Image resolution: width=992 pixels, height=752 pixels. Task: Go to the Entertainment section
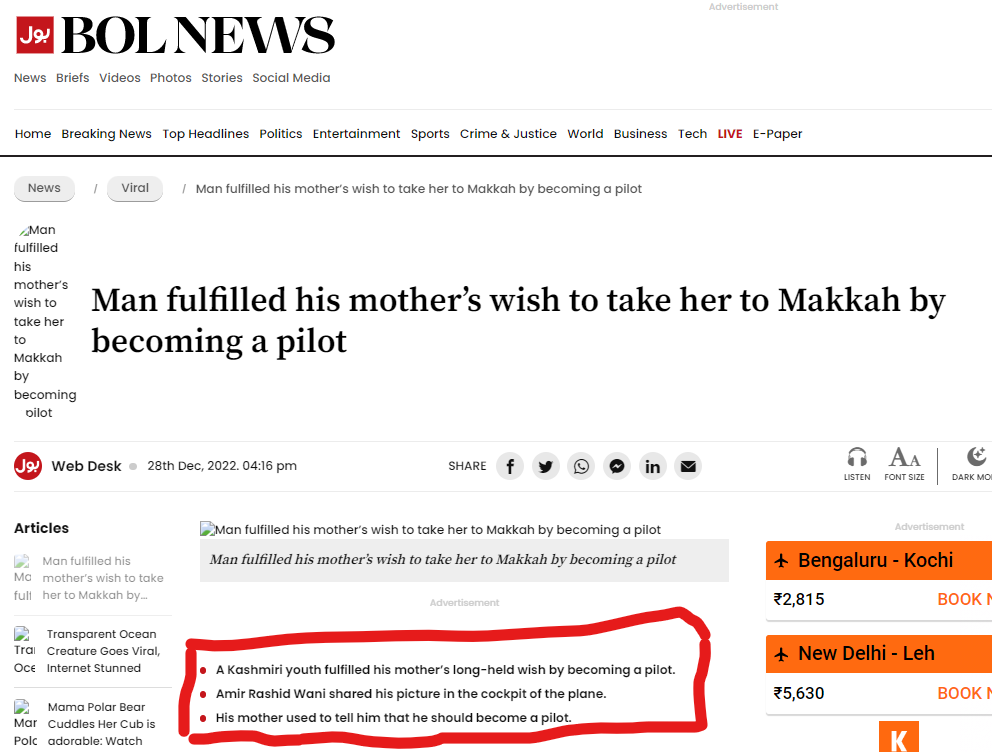point(356,134)
